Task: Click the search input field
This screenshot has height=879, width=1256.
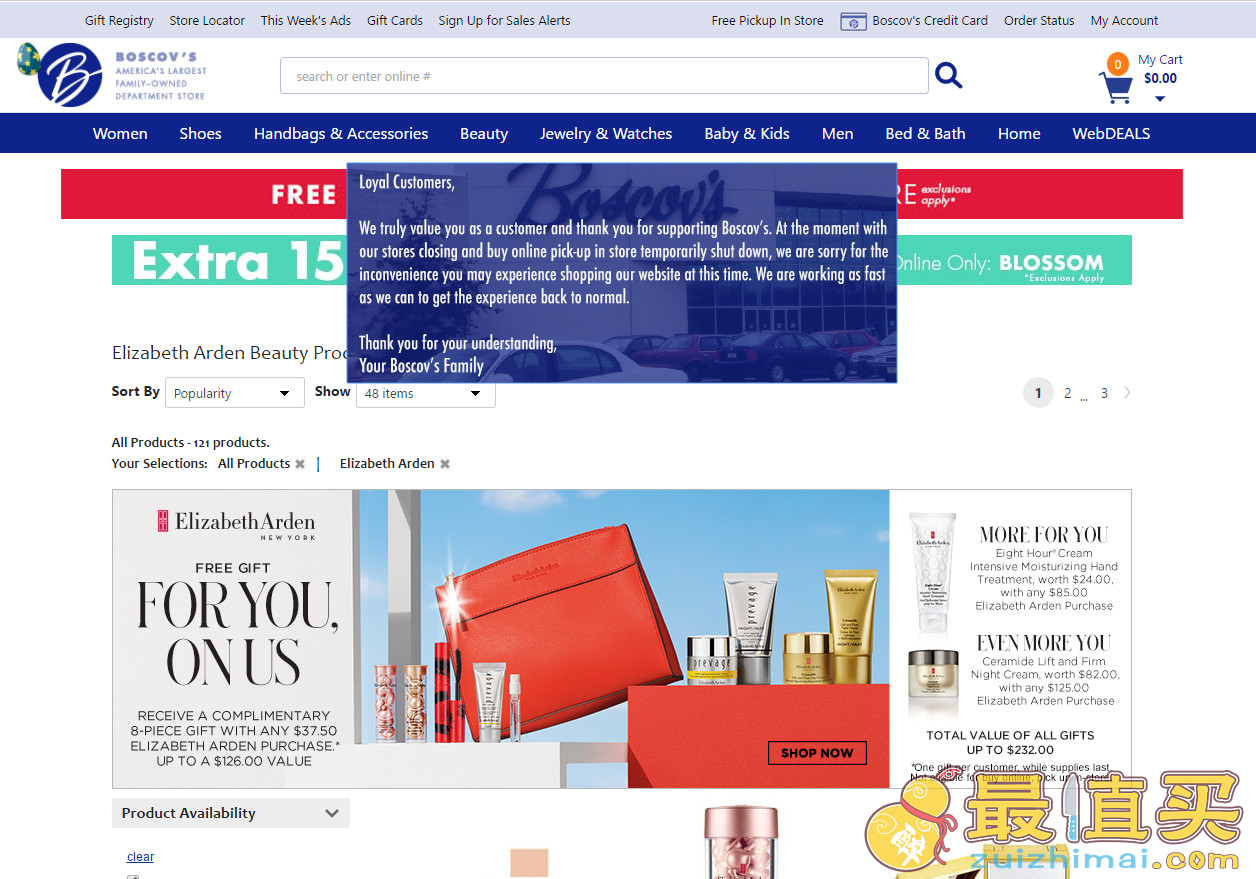Action: [x=604, y=76]
